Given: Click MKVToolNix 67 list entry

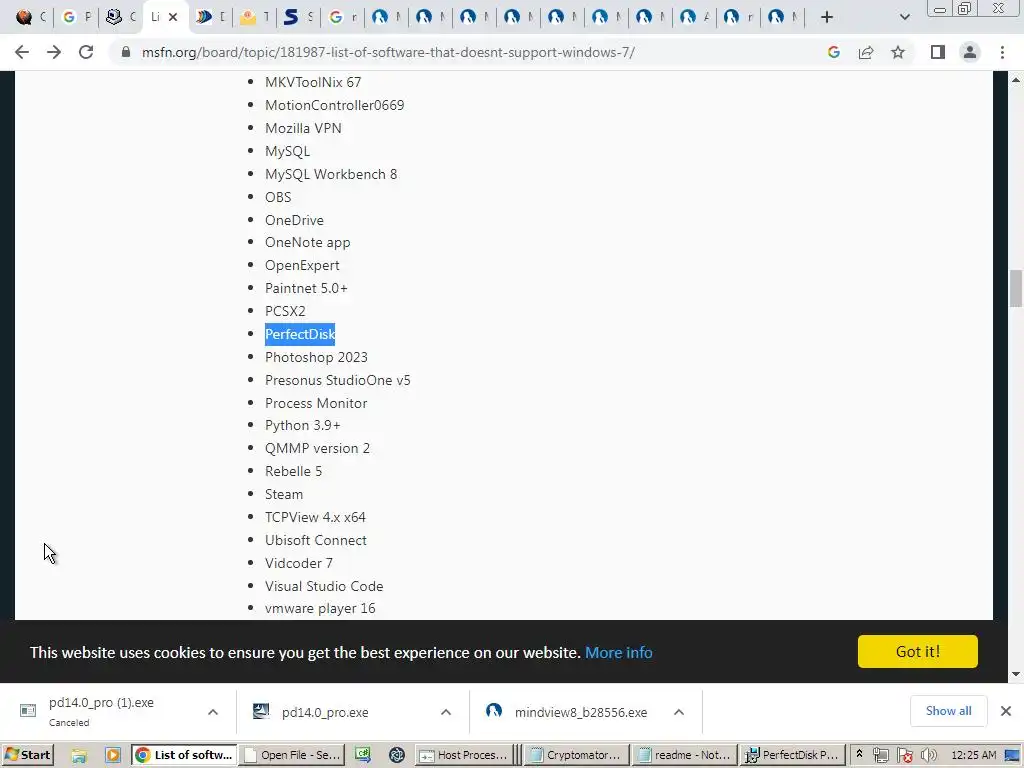Looking at the screenshot, I should pos(313,82).
